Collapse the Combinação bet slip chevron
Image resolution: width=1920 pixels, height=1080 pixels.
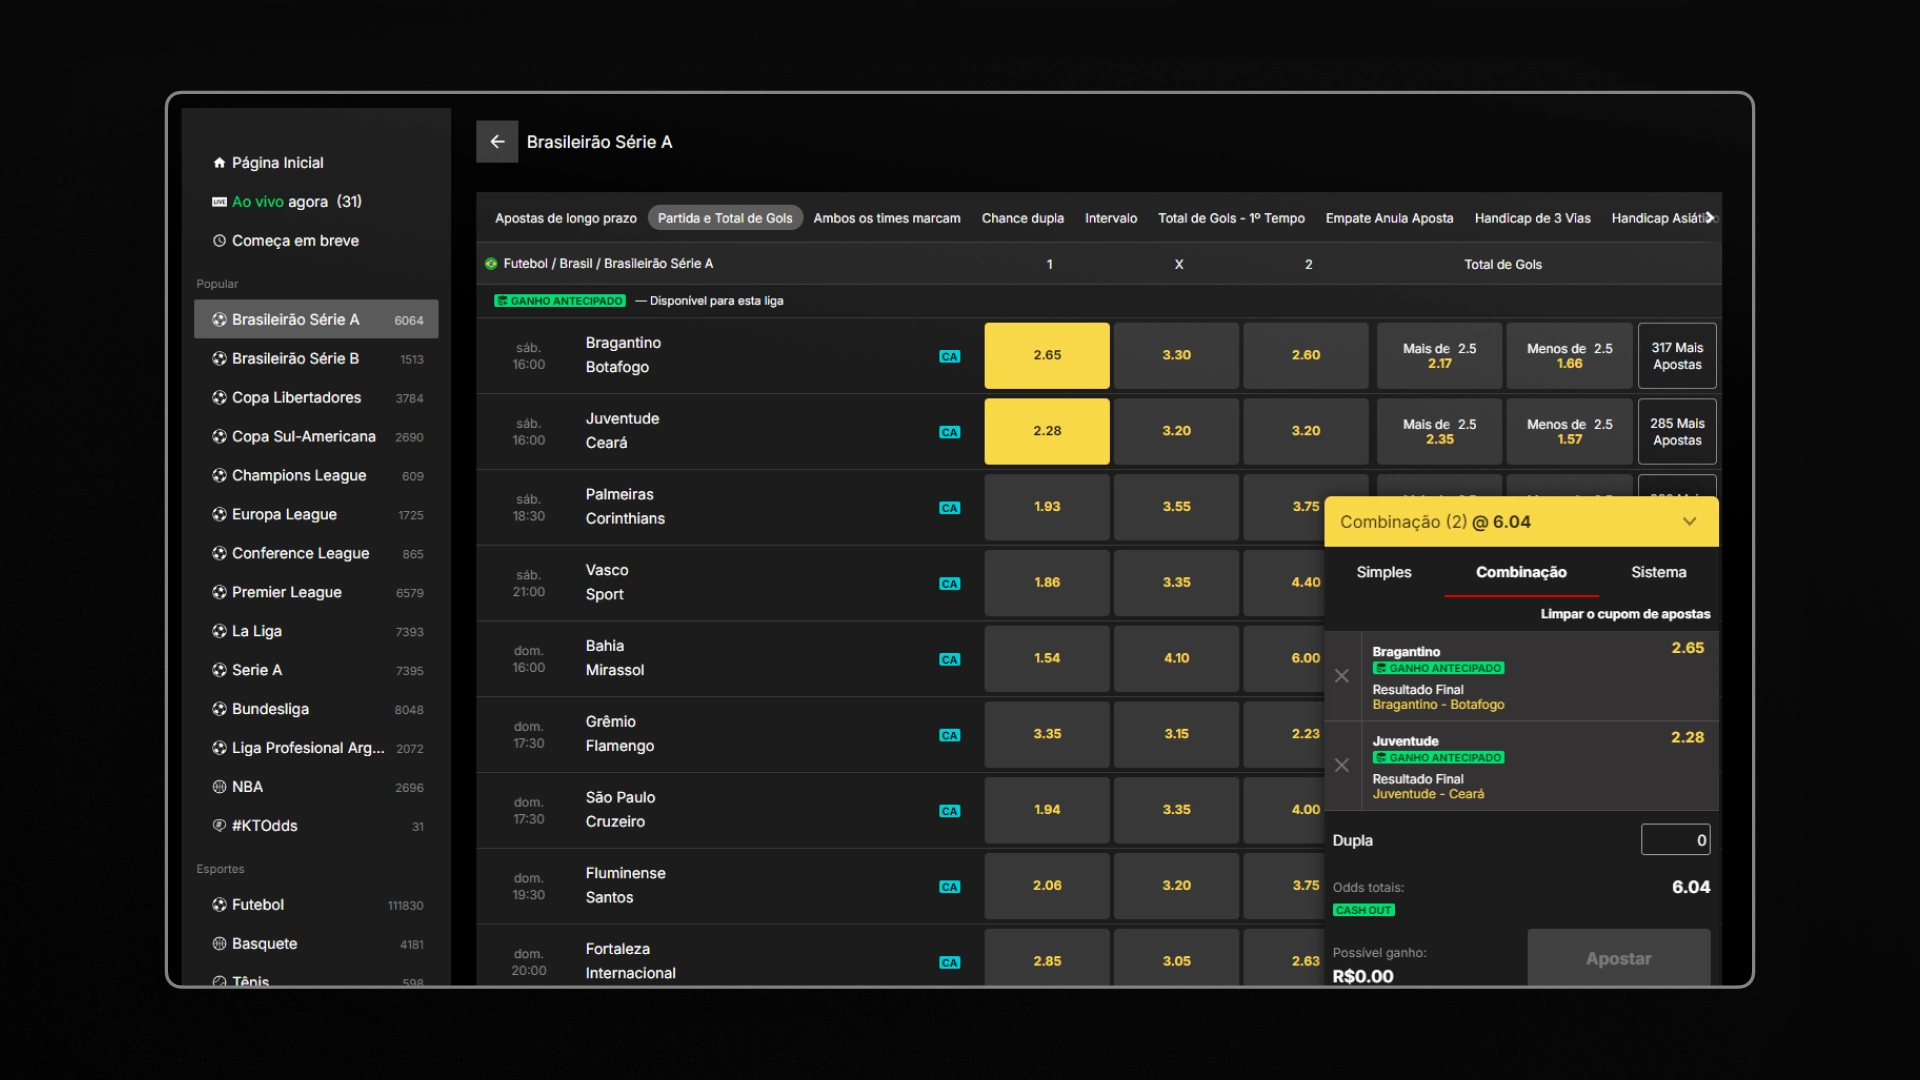pyautogui.click(x=1689, y=522)
